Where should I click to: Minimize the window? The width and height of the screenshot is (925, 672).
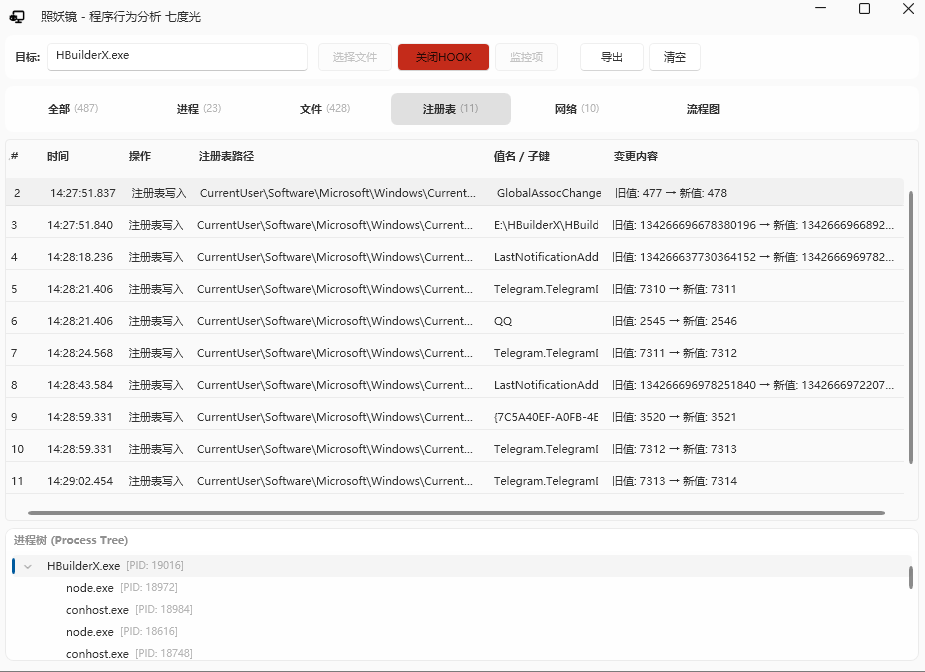coord(821,8)
